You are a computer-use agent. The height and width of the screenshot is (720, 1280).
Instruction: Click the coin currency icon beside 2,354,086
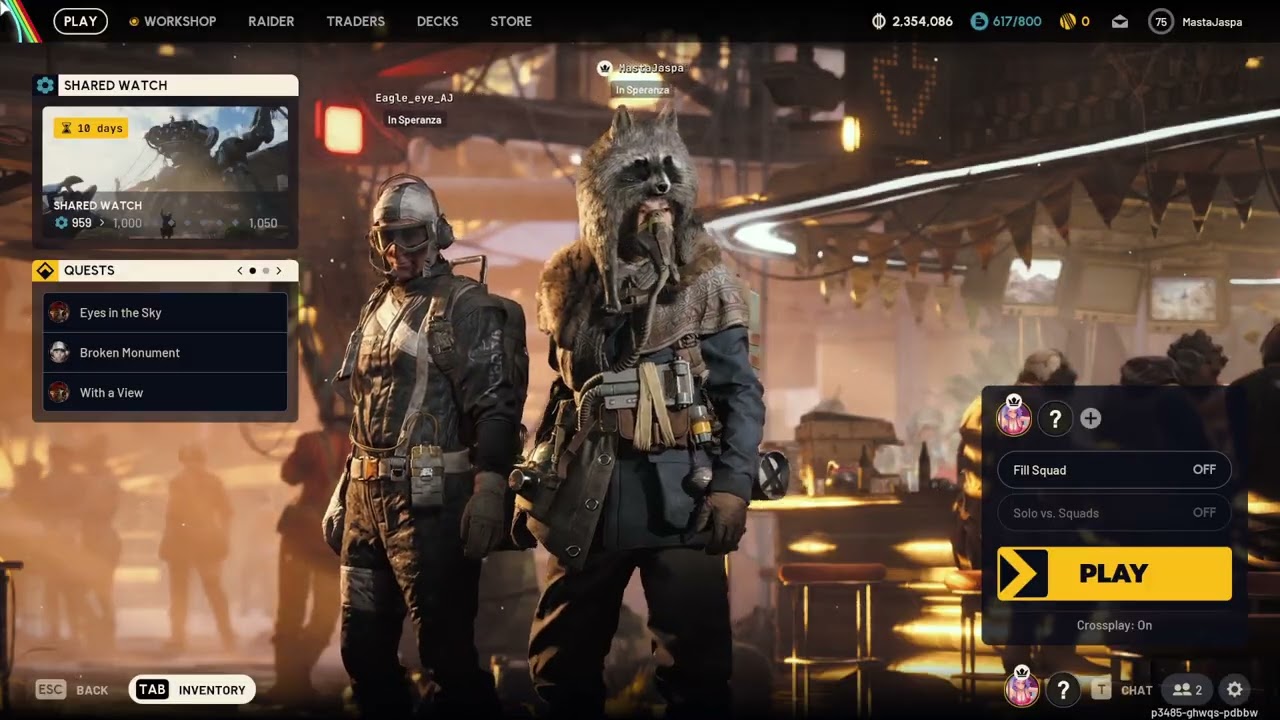pos(880,21)
